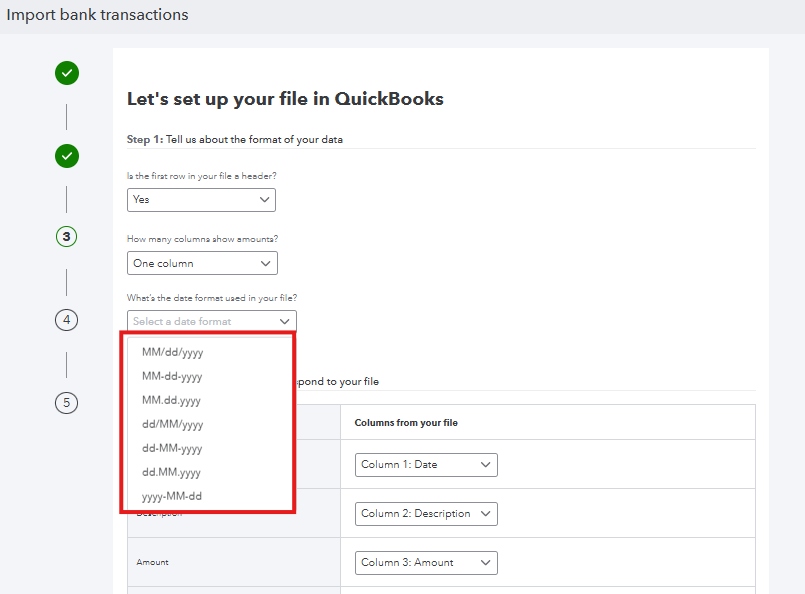
Task: Click the completed first step checkmark
Action: tap(66, 73)
